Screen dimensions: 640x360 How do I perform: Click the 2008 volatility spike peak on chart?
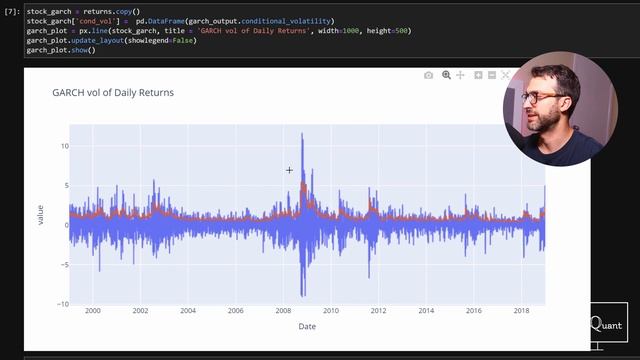coord(302,134)
